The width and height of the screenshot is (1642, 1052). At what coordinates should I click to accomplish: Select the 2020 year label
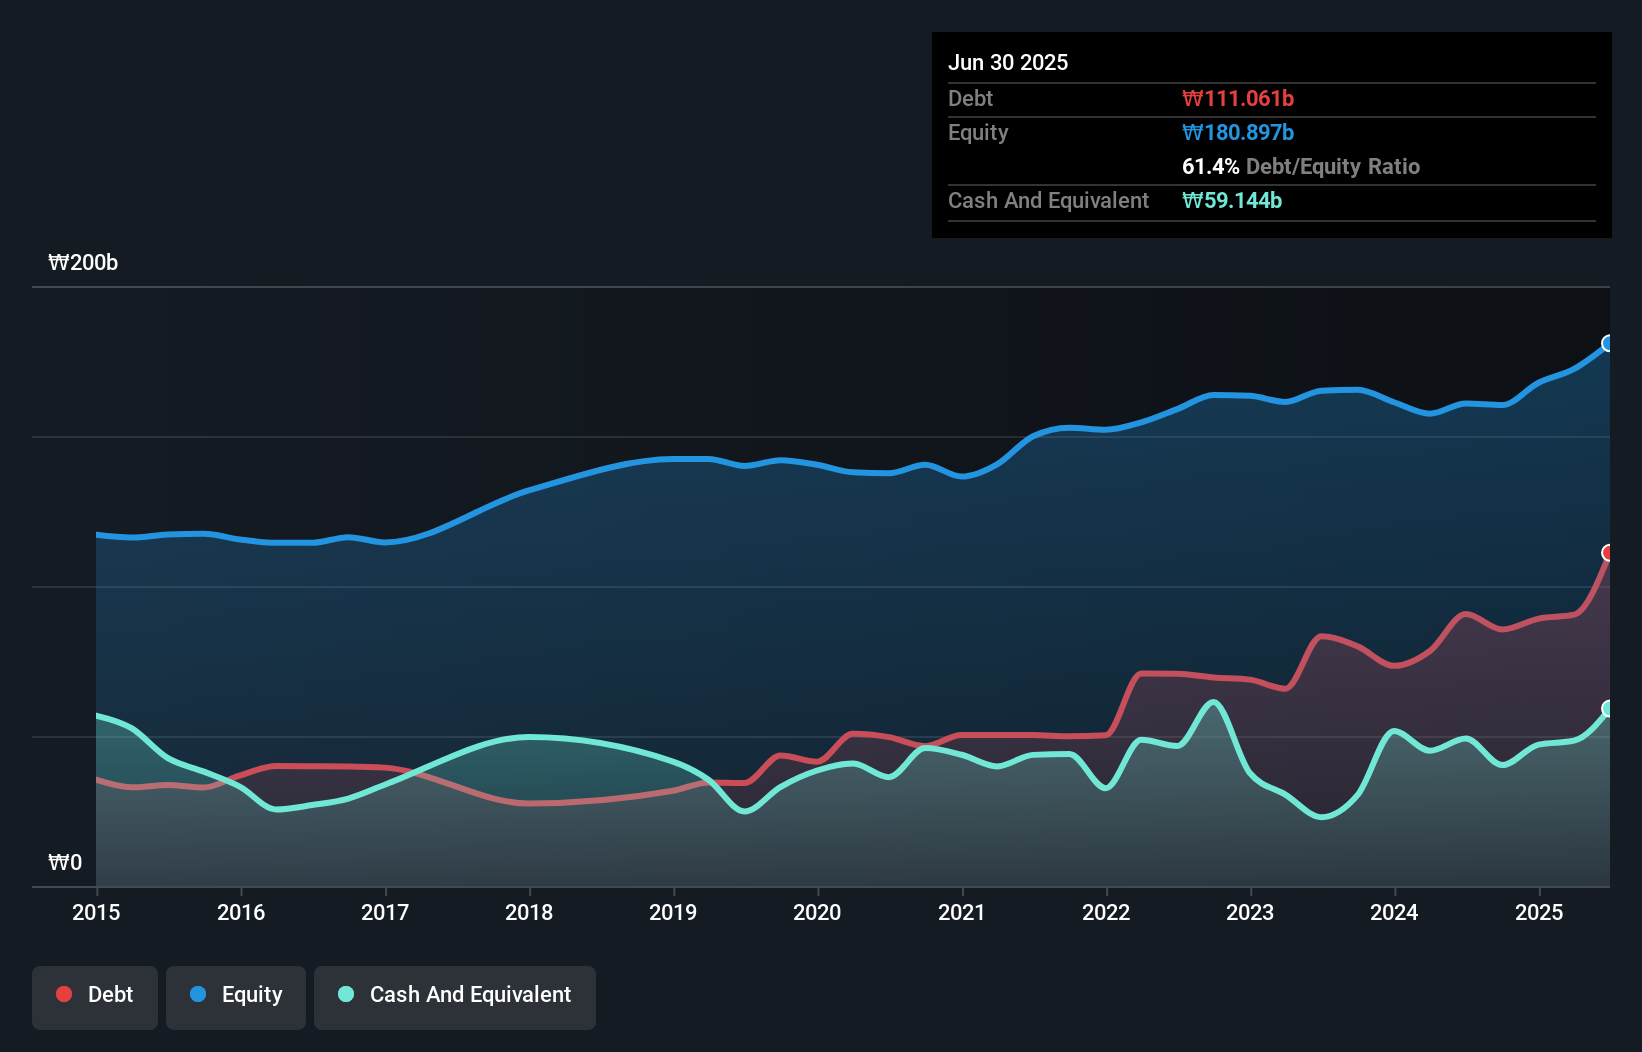817,912
